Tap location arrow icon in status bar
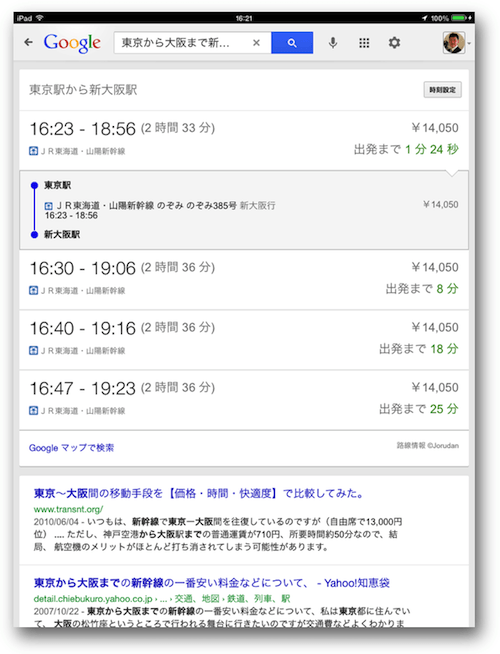Viewport: 500px width, 654px height. coord(425,18)
